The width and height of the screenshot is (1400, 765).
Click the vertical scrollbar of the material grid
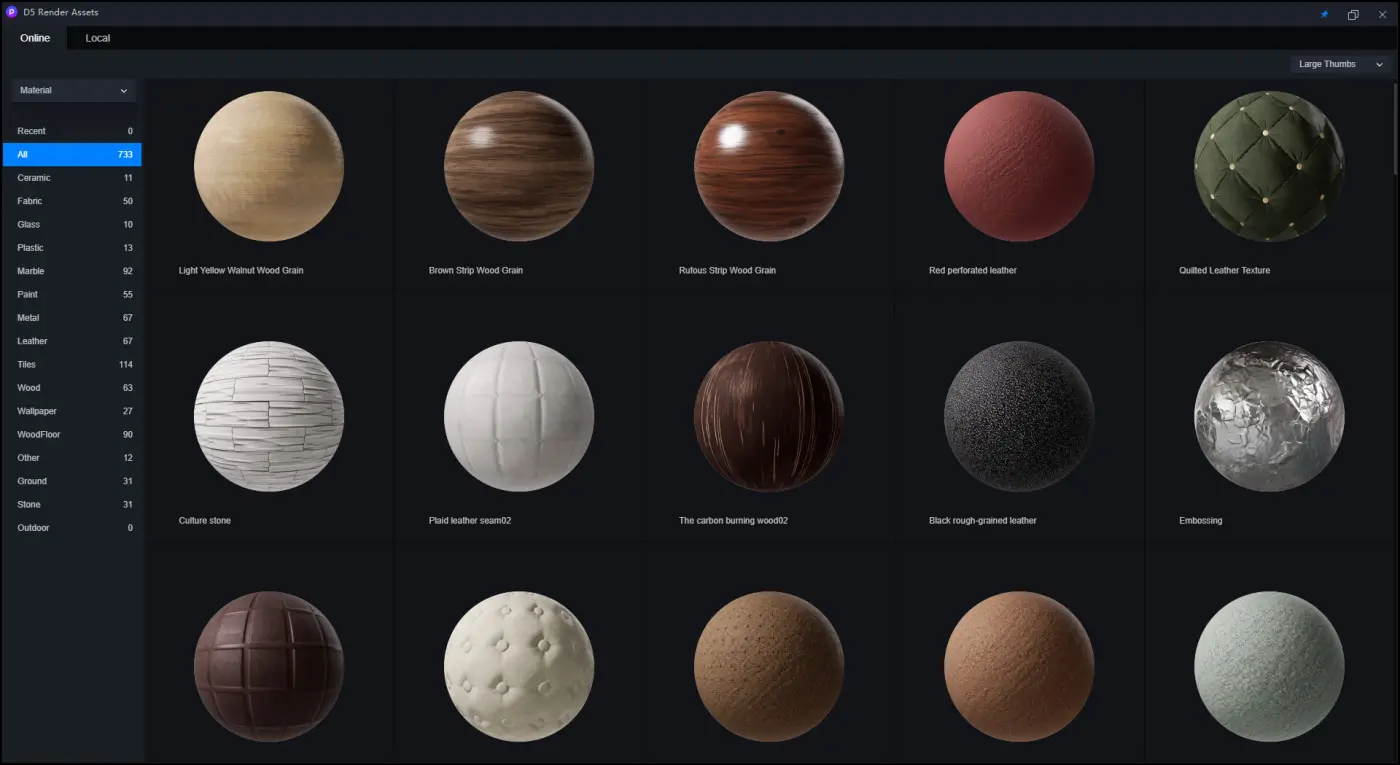pyautogui.click(x=1396, y=130)
